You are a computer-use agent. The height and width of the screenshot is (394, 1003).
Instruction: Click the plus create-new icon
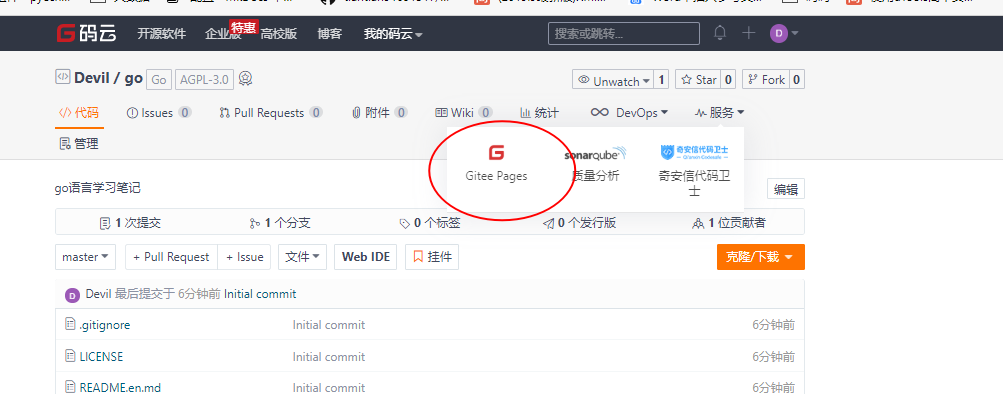click(x=748, y=33)
